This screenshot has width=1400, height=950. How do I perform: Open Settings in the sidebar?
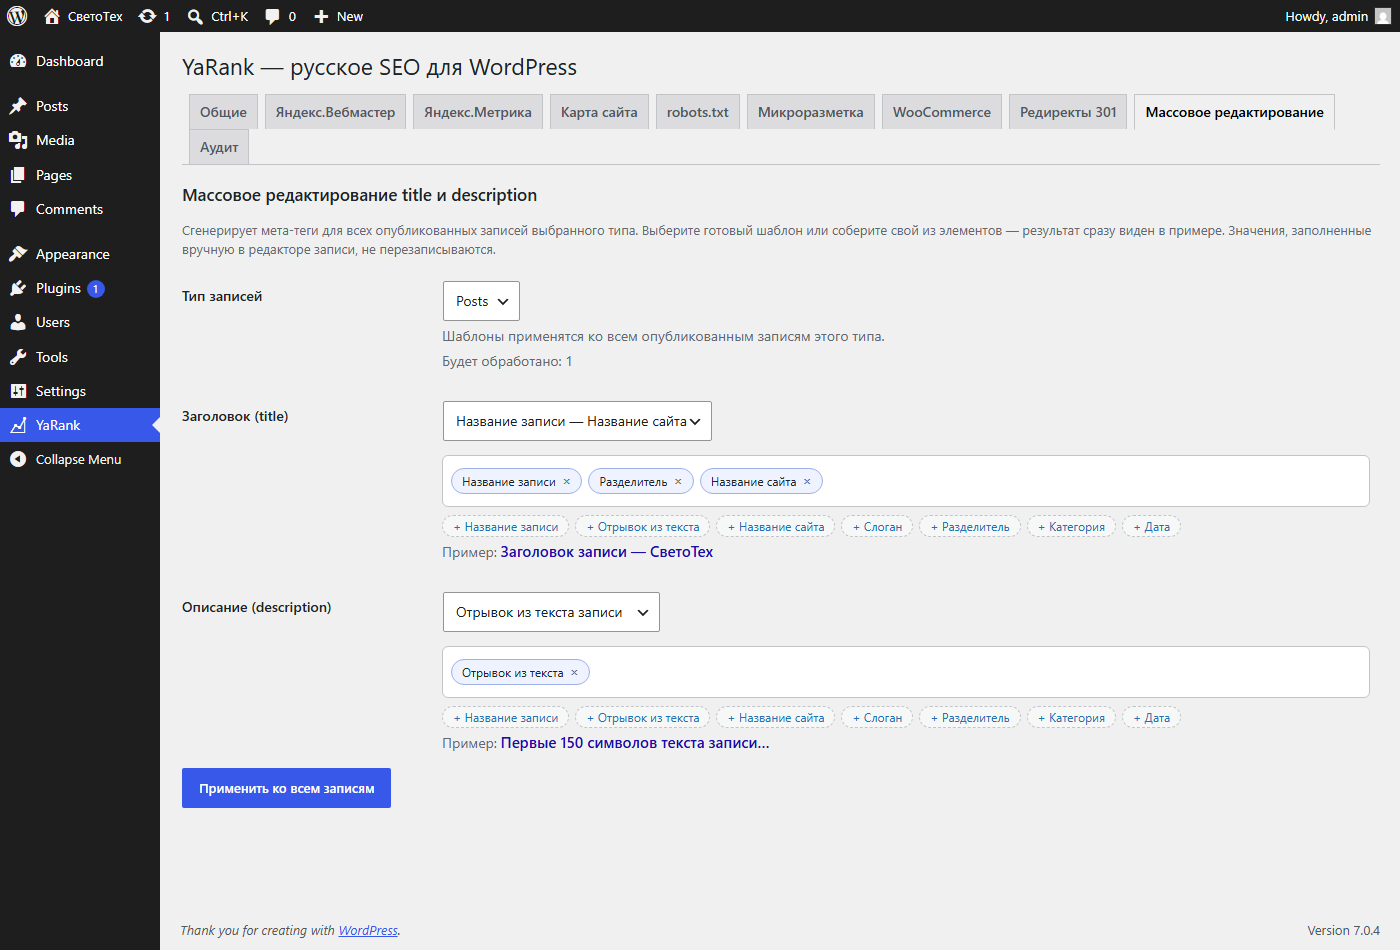tap(80, 391)
